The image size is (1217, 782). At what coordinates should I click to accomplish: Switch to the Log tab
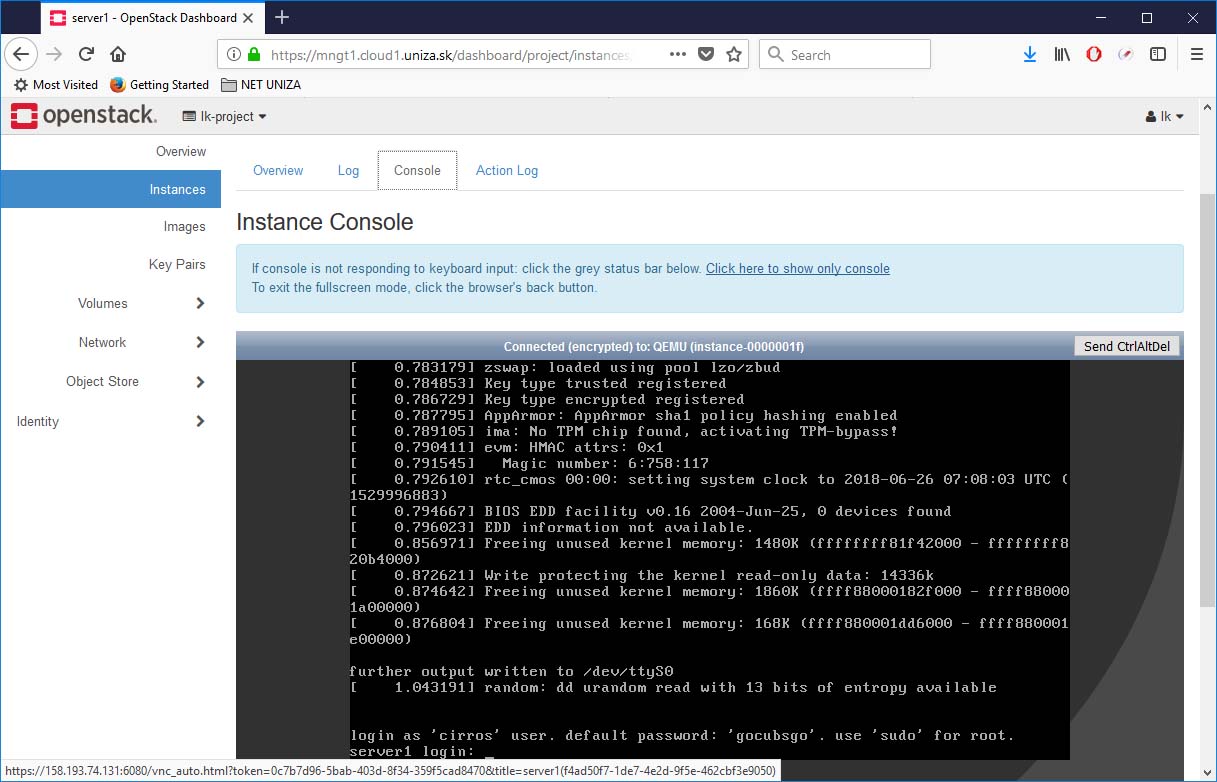coord(348,171)
